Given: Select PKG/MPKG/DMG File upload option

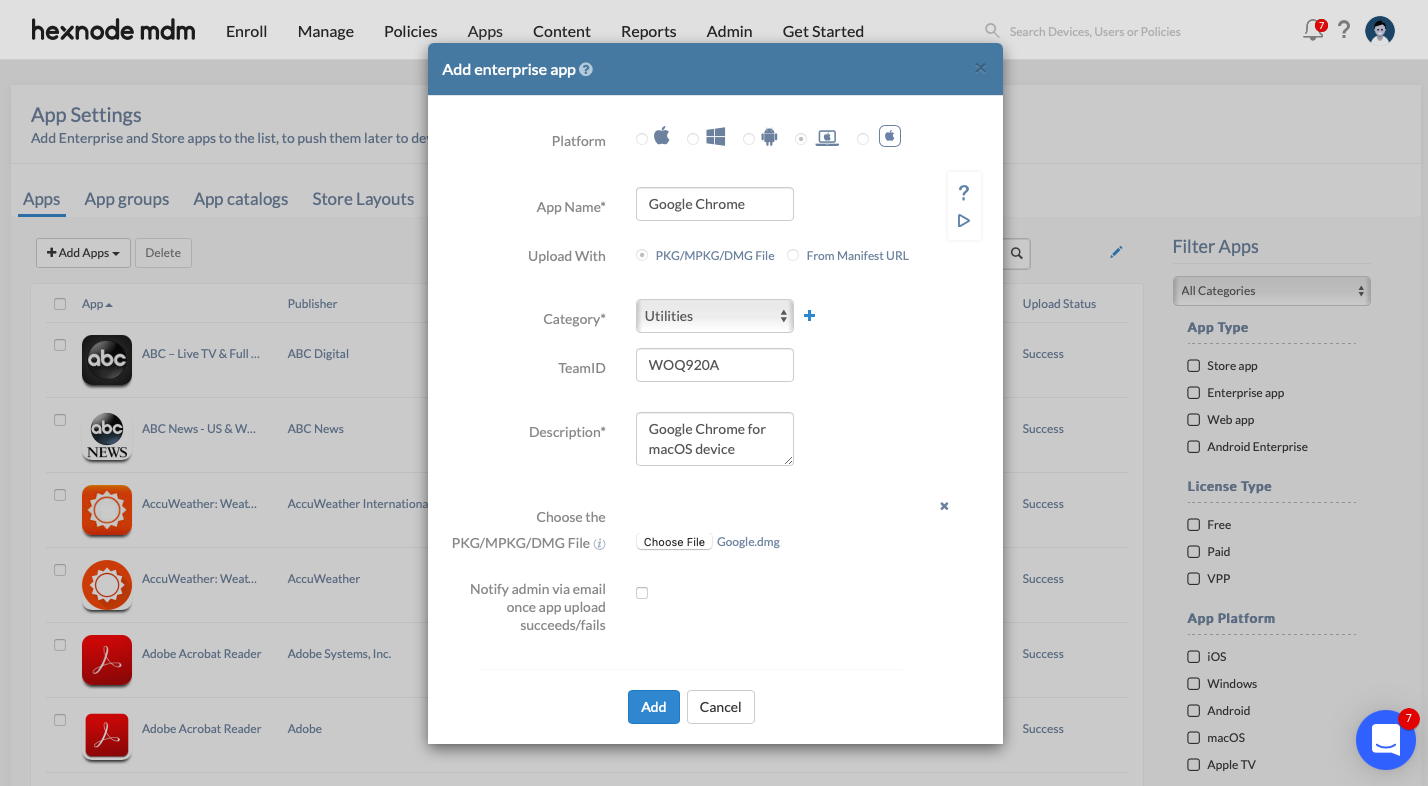Looking at the screenshot, I should point(642,256).
